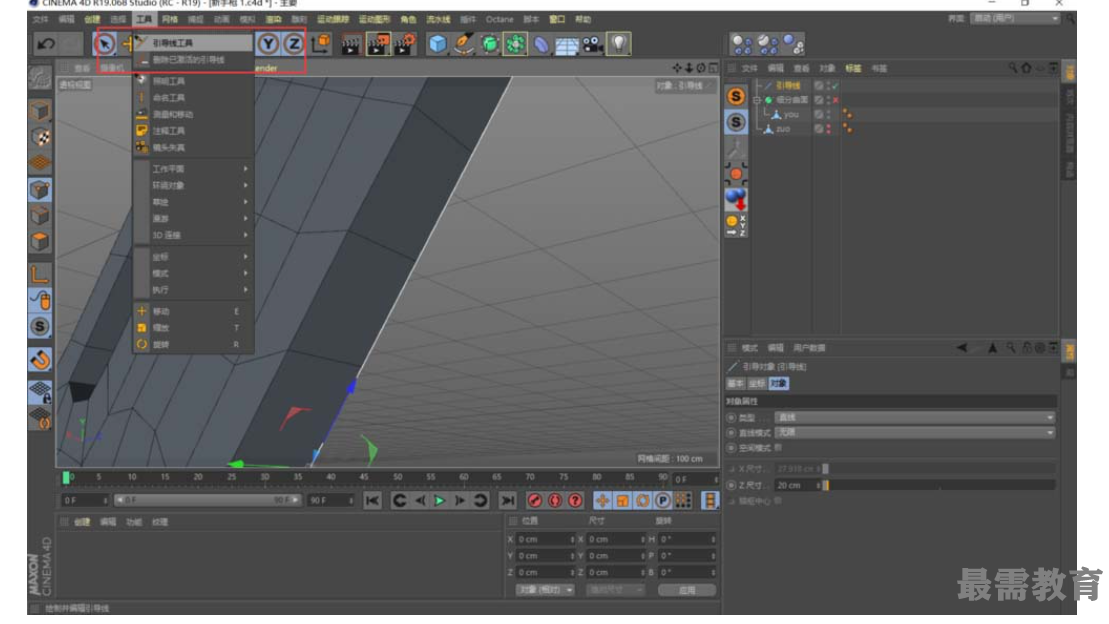
Task: Go to the end of animation button
Action: tap(507, 501)
